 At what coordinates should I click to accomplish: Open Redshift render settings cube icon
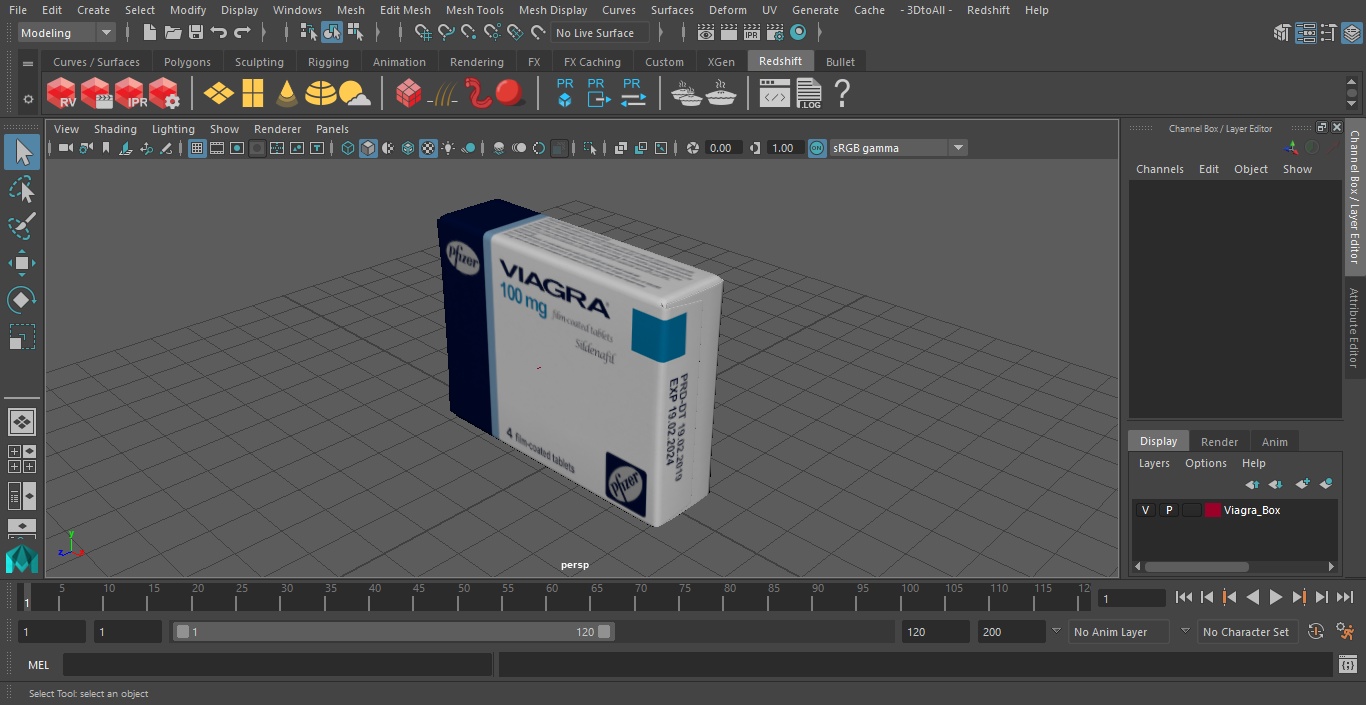pos(165,94)
